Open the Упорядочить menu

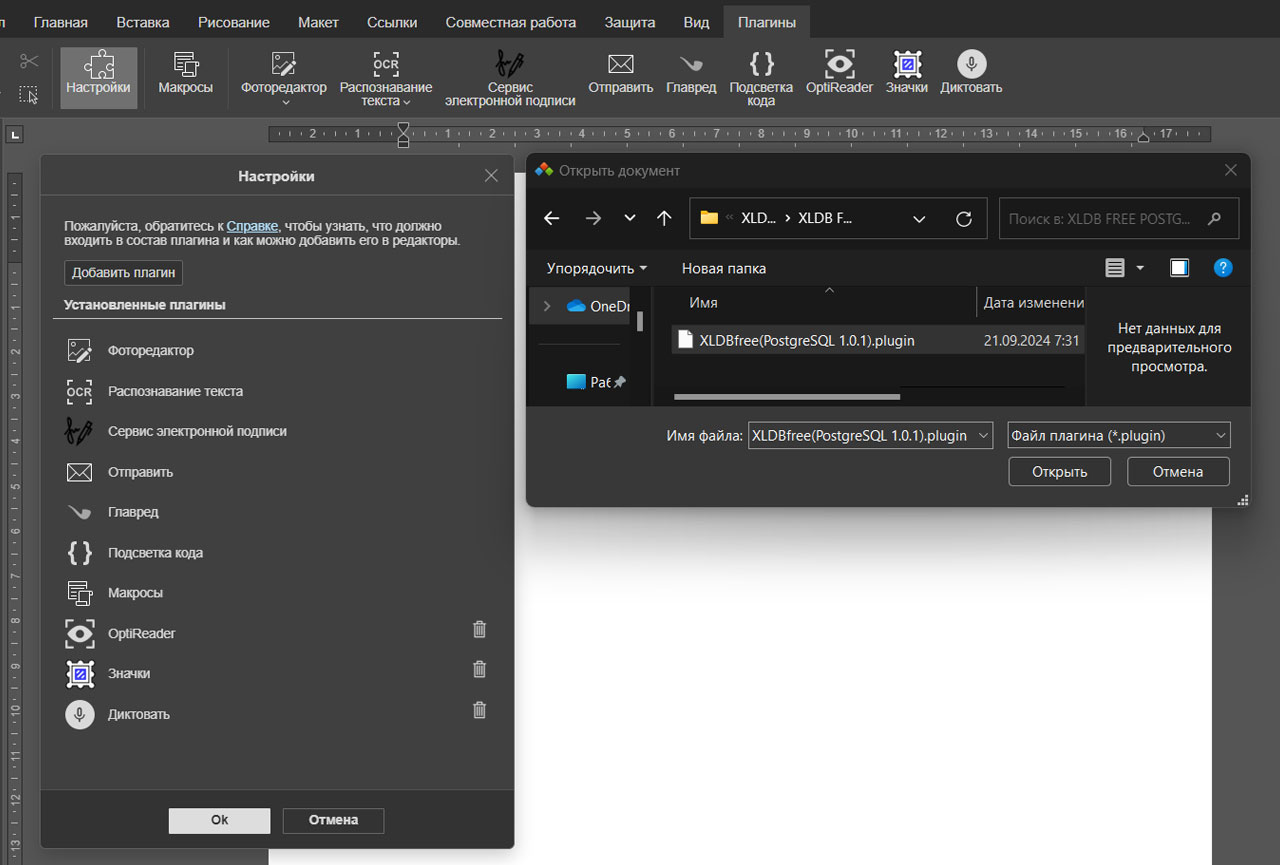click(596, 268)
